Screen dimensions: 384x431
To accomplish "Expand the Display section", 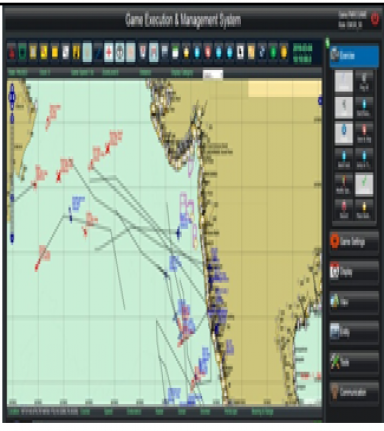I will pos(354,272).
